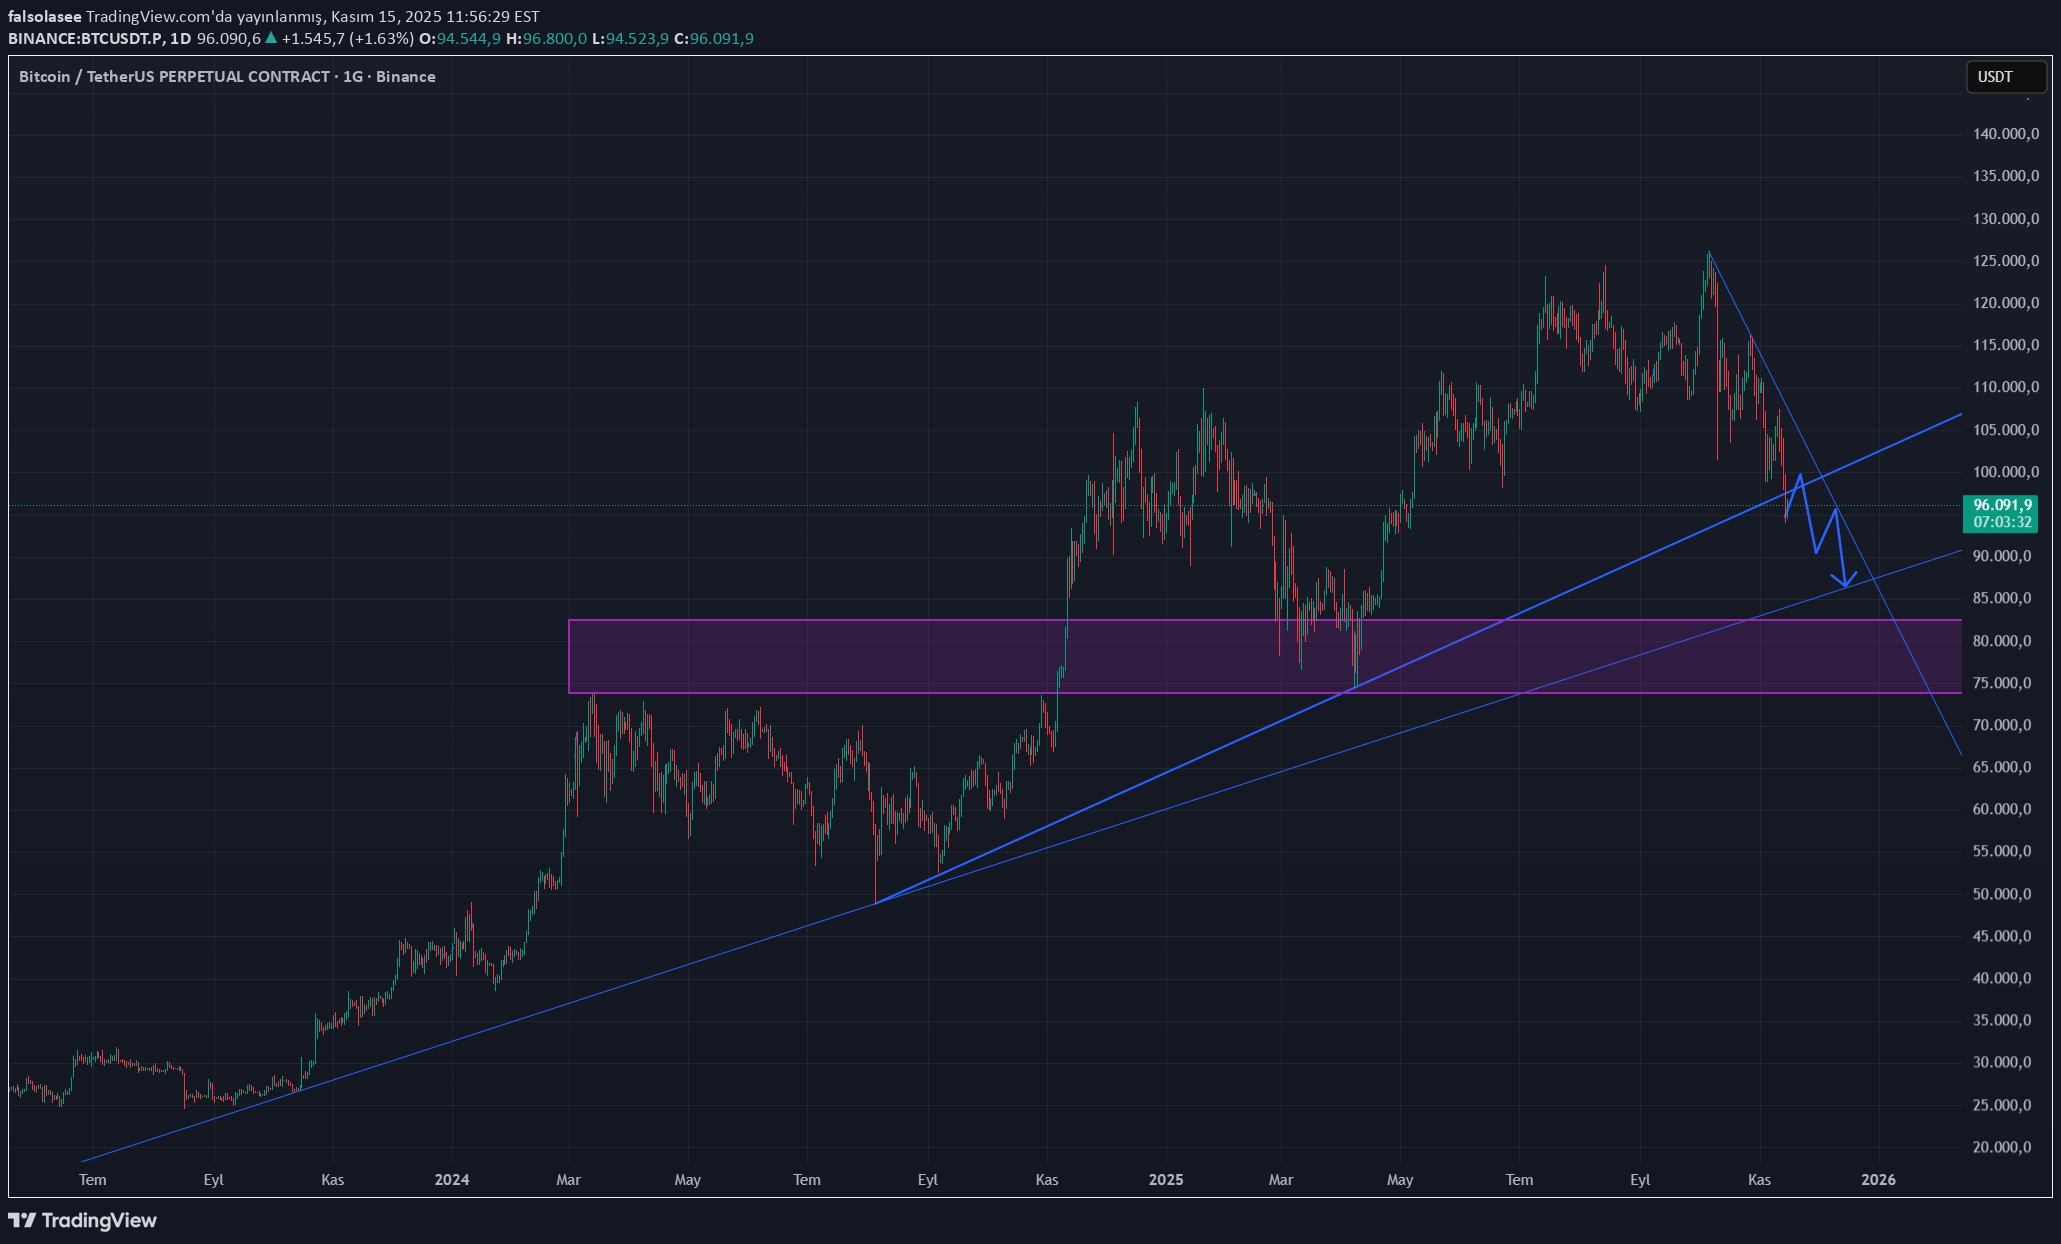Click the current price label 96.091,9

[2001, 505]
